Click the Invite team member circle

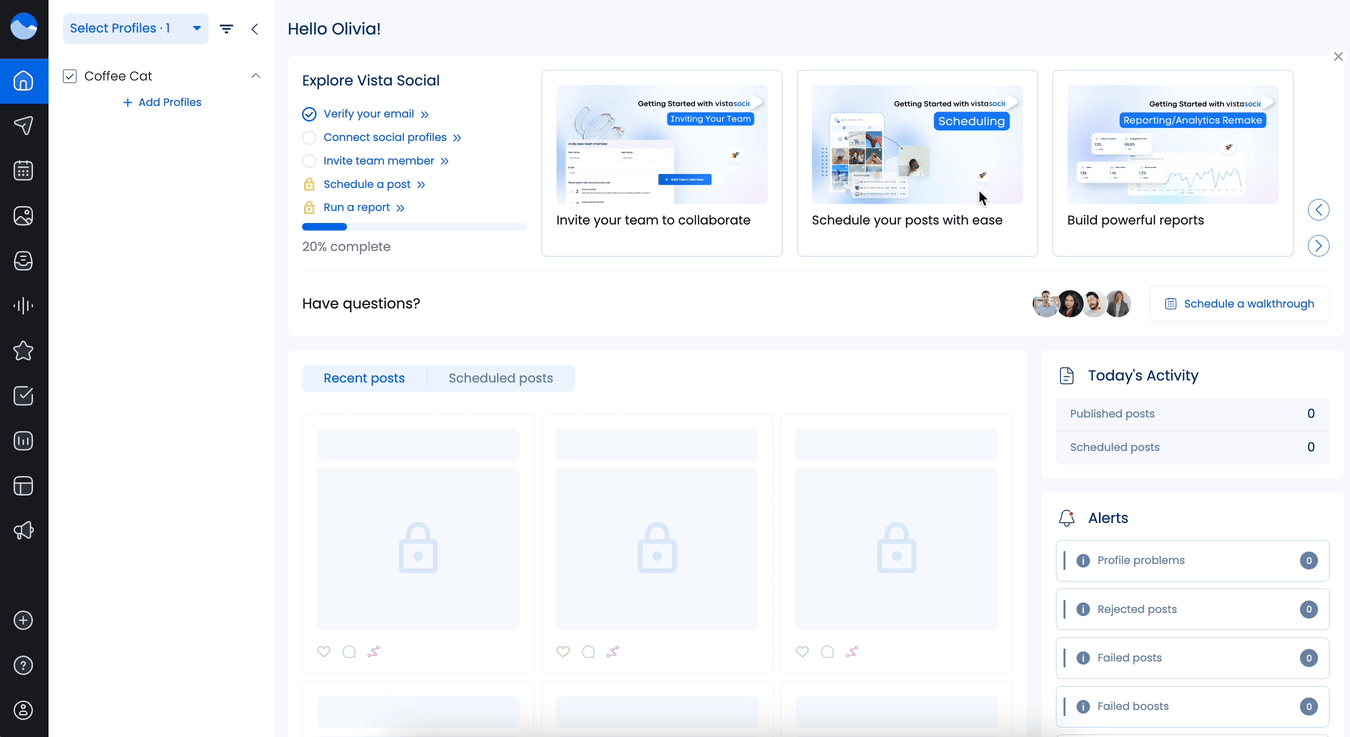pos(309,161)
